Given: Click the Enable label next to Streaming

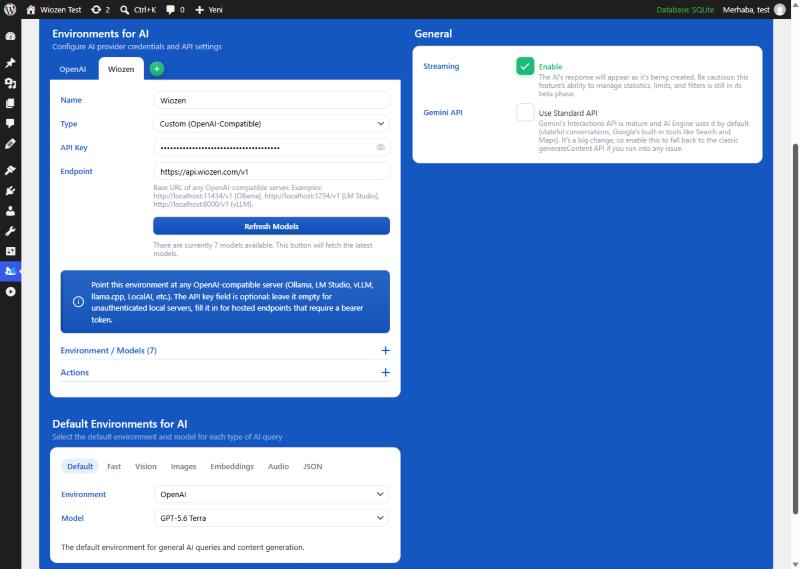Looking at the screenshot, I should pyautogui.click(x=550, y=66).
